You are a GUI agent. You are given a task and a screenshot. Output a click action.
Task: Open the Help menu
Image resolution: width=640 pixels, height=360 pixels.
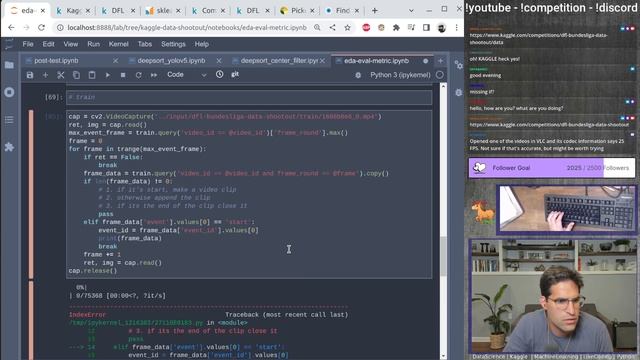202,44
